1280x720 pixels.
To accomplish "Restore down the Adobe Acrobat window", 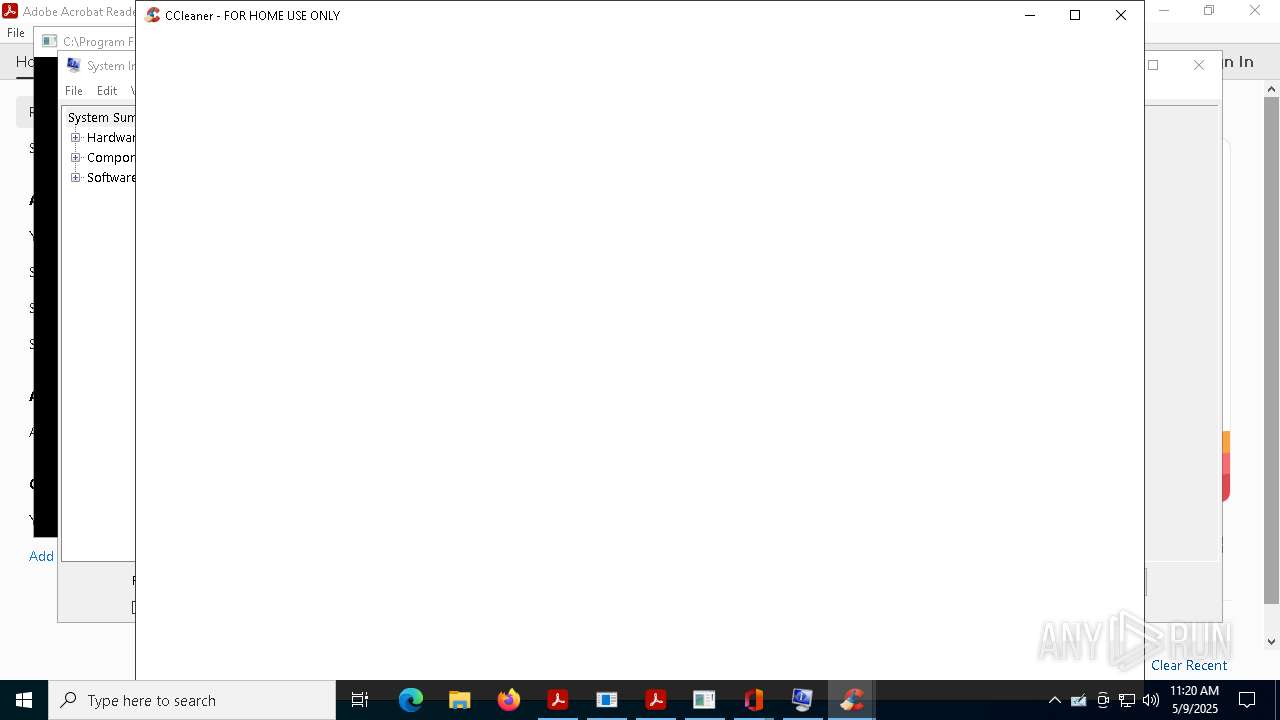I will click(1209, 11).
